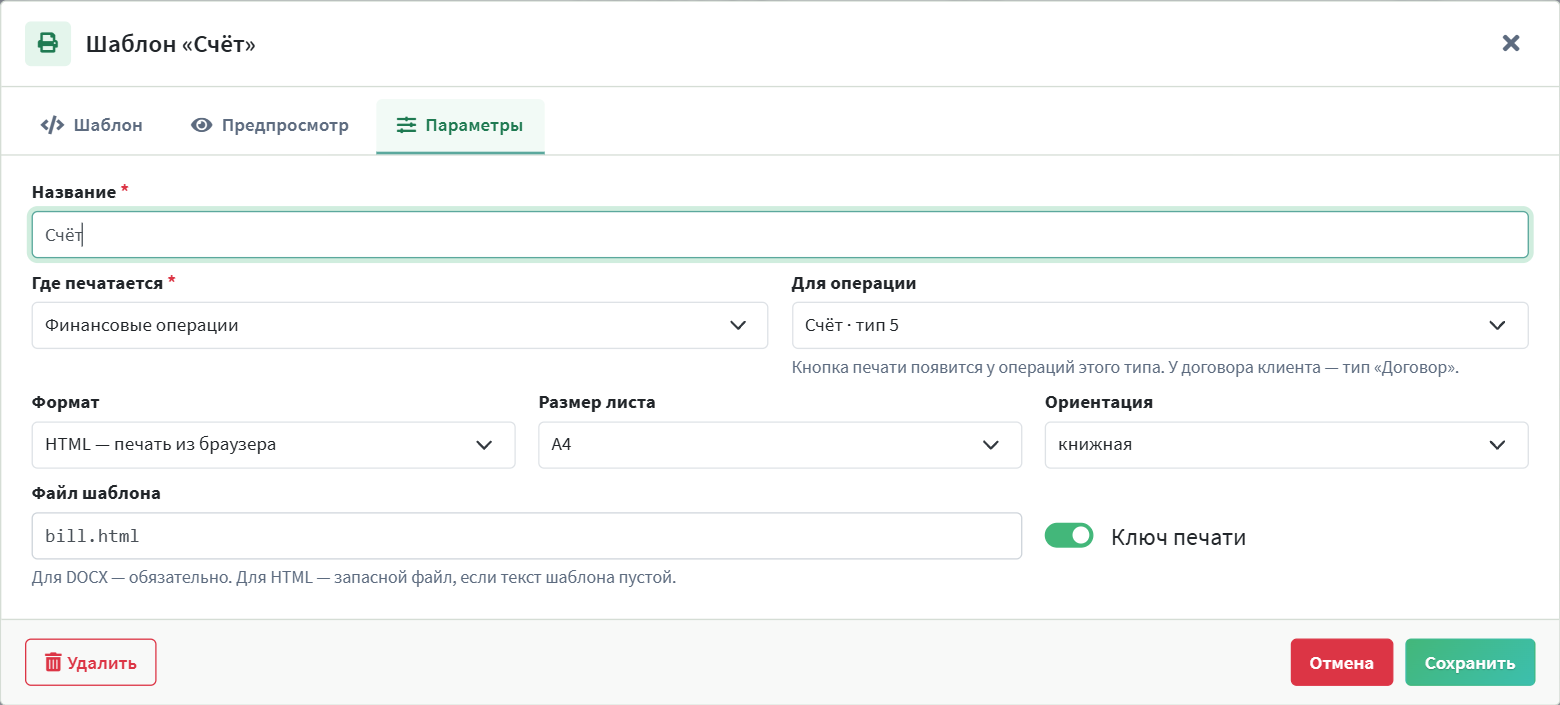Click the «Ориентация» field label
The width and height of the screenshot is (1560, 705).
pyautogui.click(x=1099, y=402)
